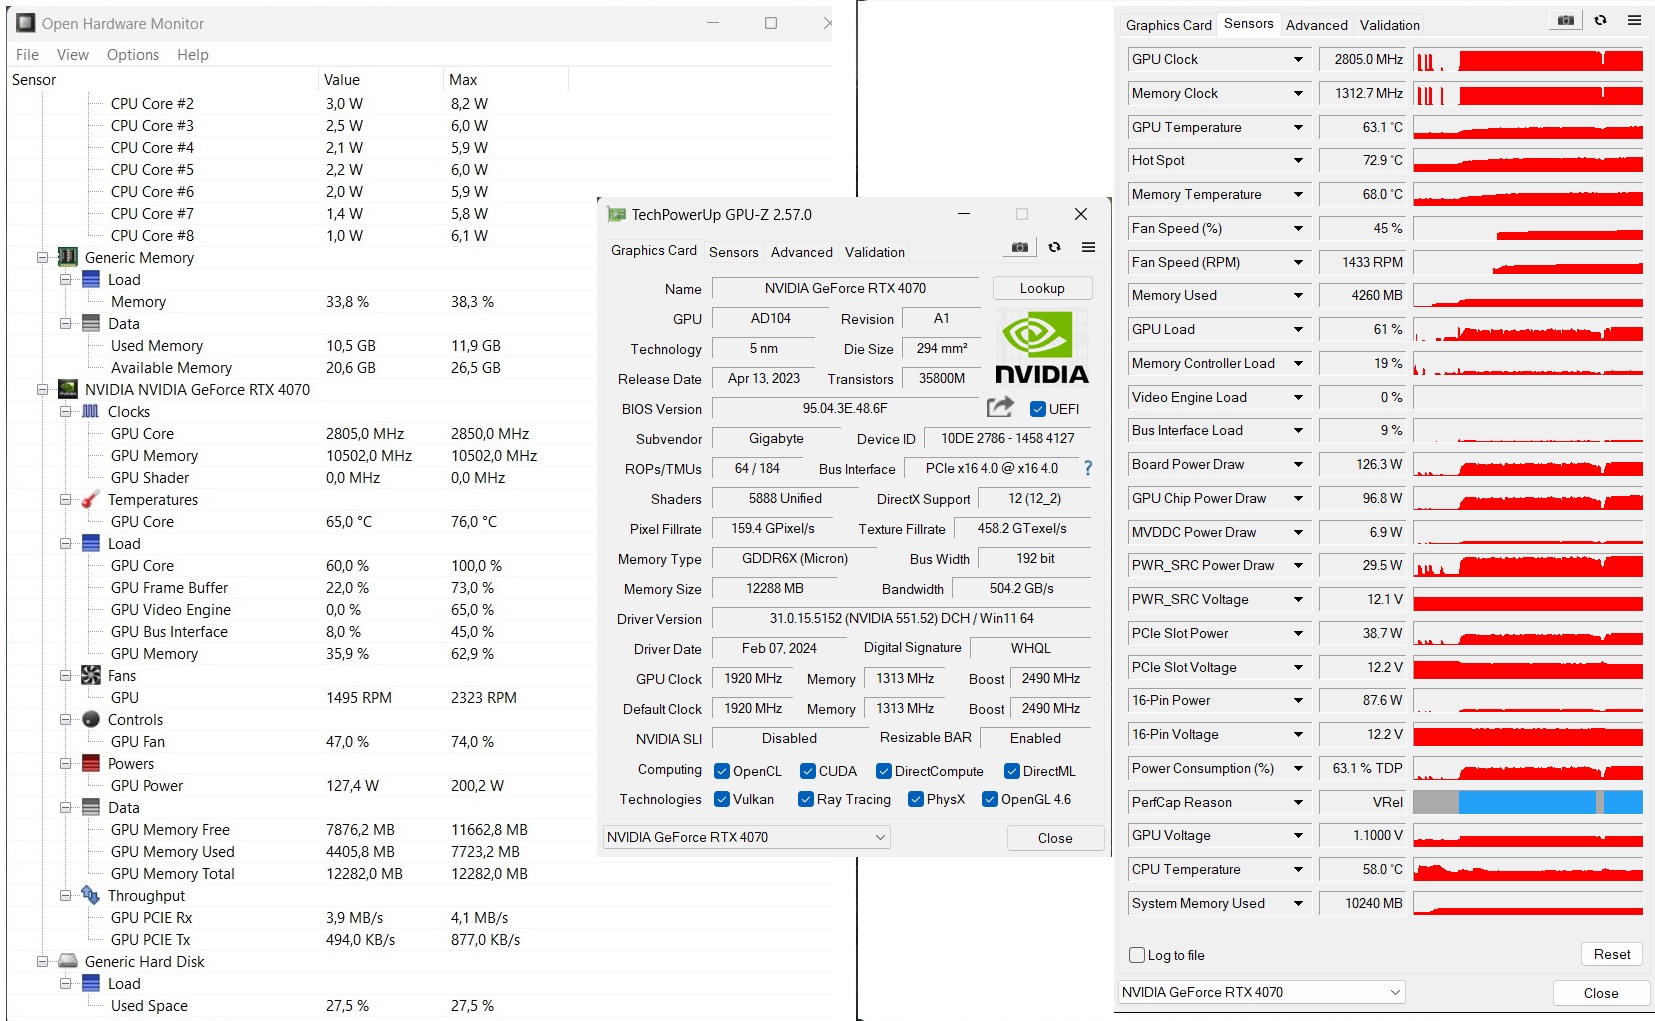Click the Fans icon in the tree
This screenshot has height=1021, width=1655.
91,675
